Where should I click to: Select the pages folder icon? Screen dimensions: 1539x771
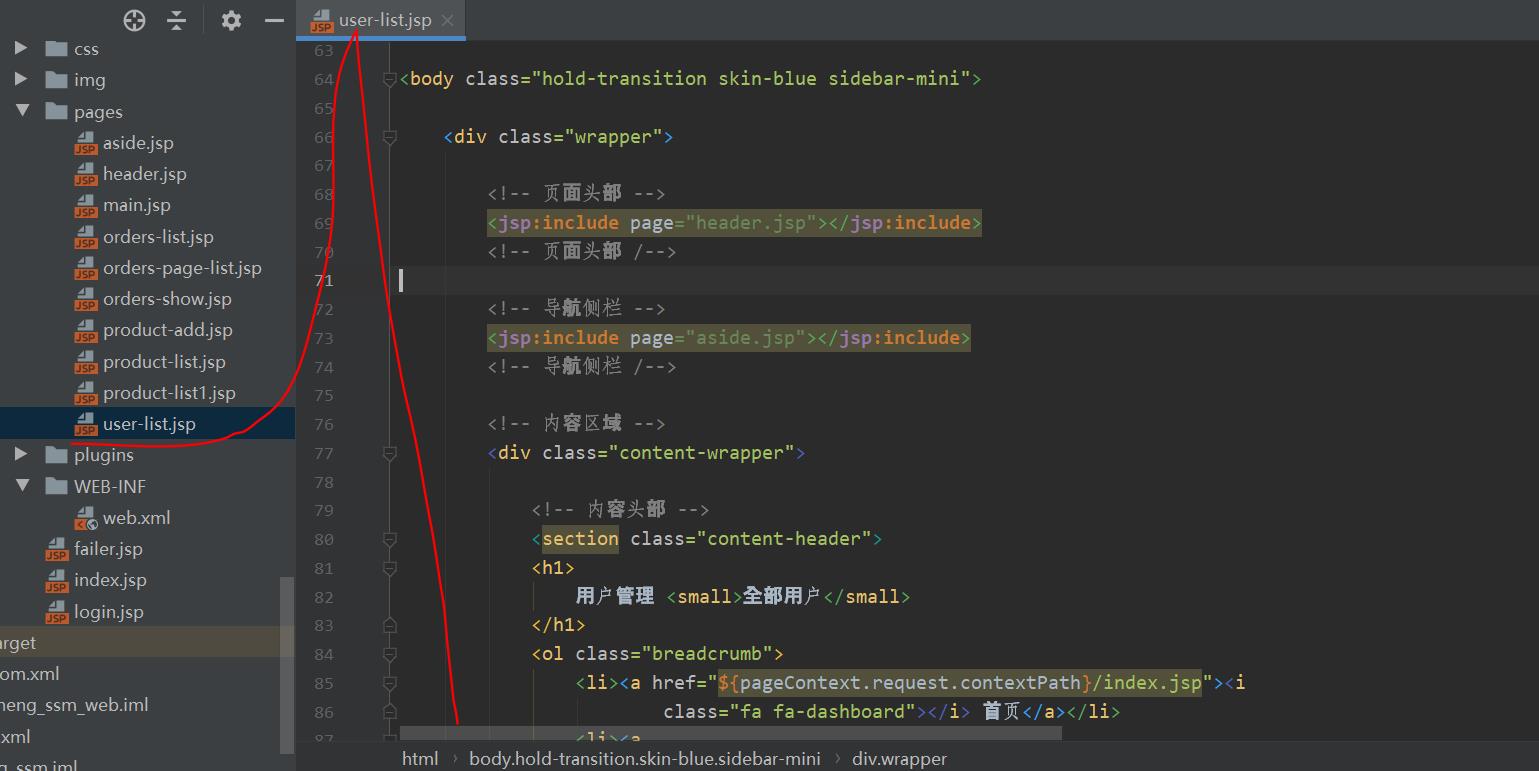tap(56, 111)
